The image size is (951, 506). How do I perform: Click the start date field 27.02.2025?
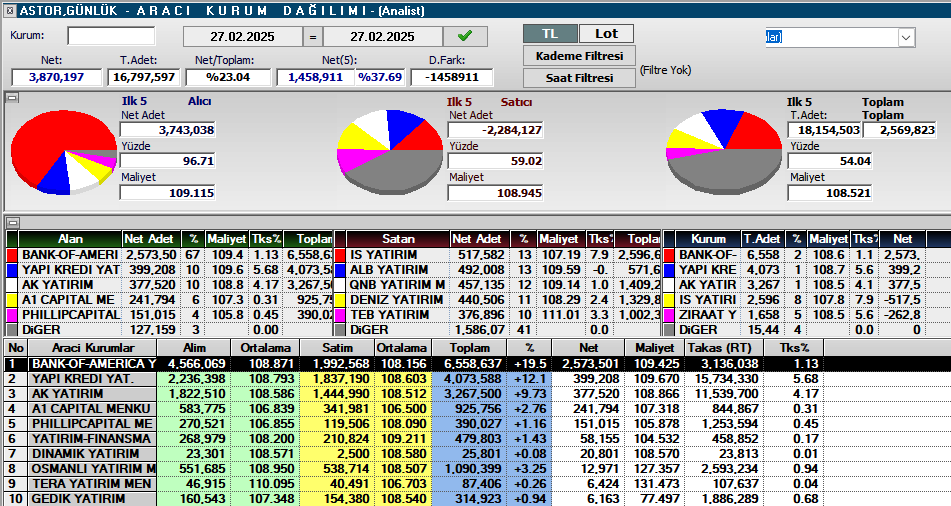pyautogui.click(x=243, y=36)
